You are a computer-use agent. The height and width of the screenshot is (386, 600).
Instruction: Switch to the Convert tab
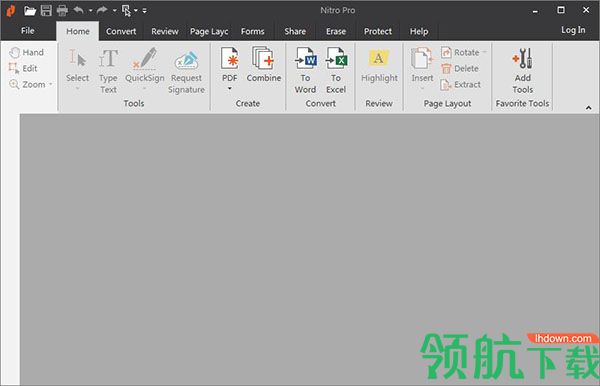pos(121,31)
